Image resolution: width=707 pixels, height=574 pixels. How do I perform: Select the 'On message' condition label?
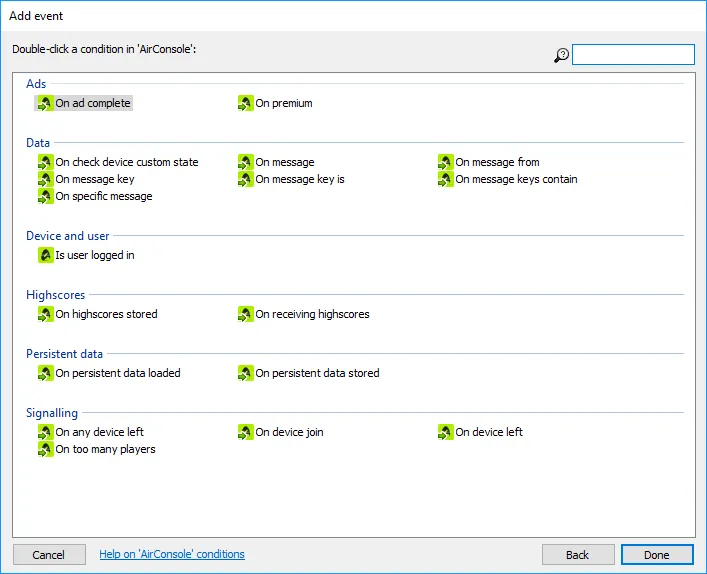[285, 162]
